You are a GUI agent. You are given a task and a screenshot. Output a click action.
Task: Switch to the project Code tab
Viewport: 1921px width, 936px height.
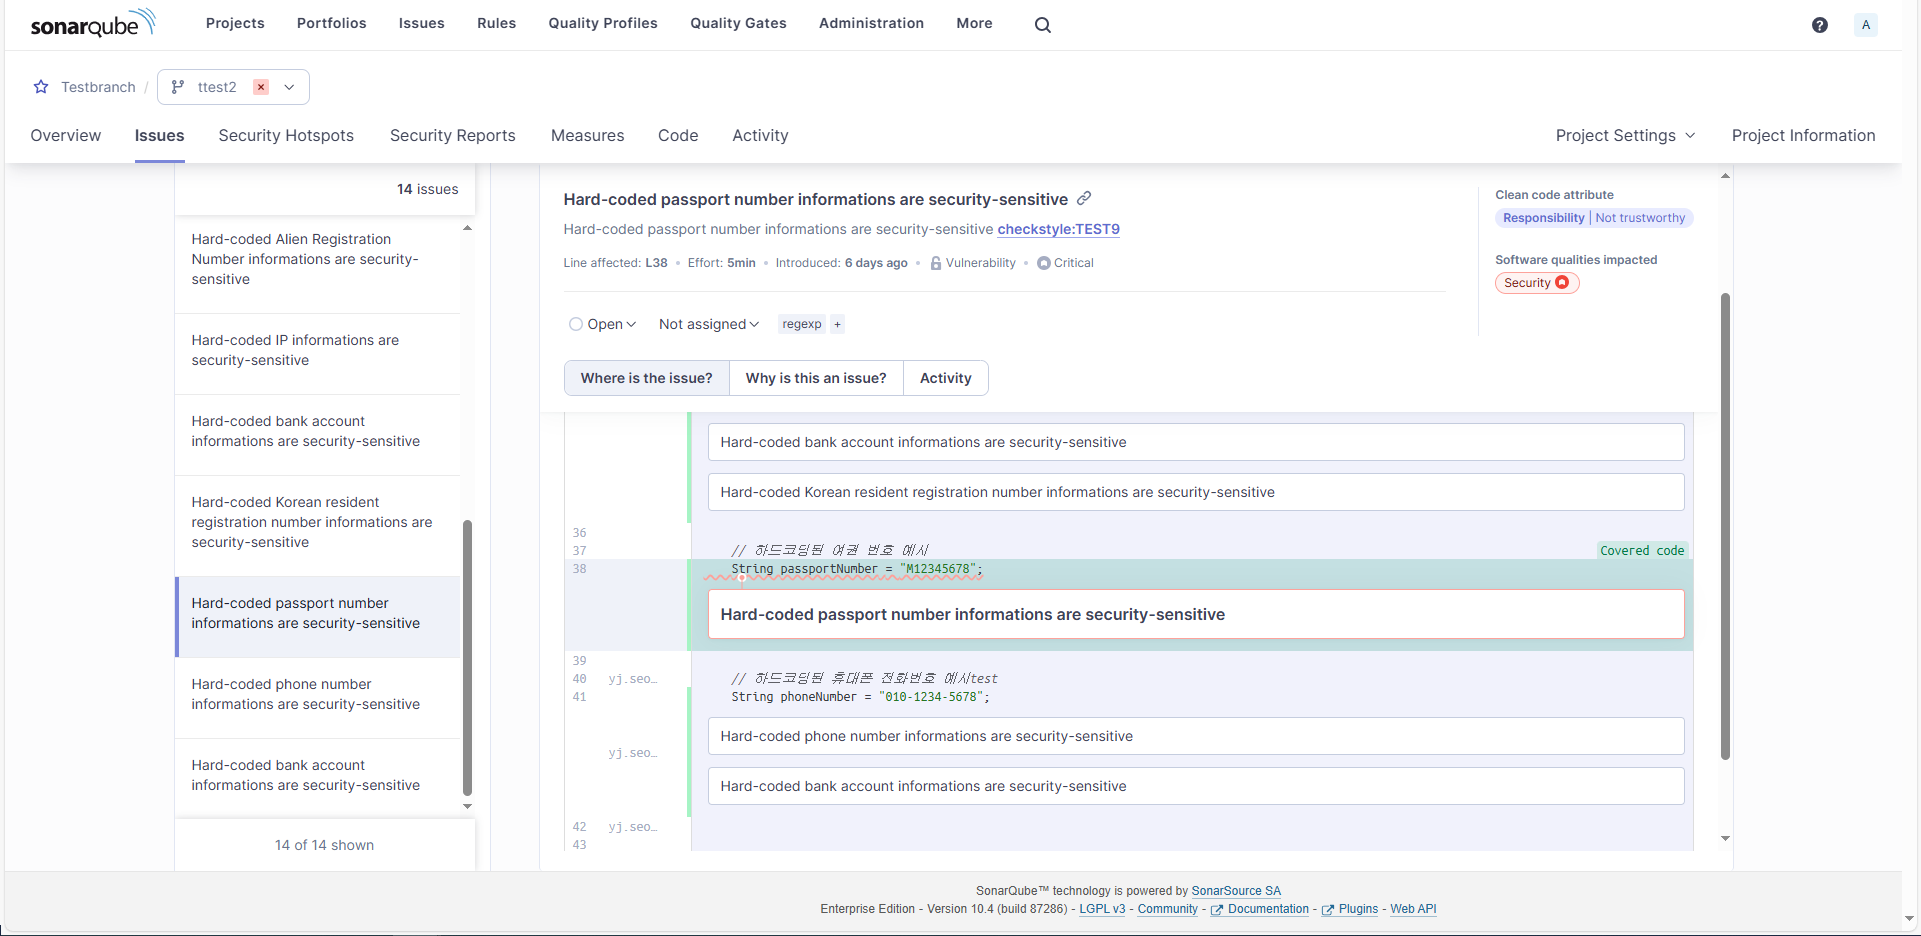[678, 135]
